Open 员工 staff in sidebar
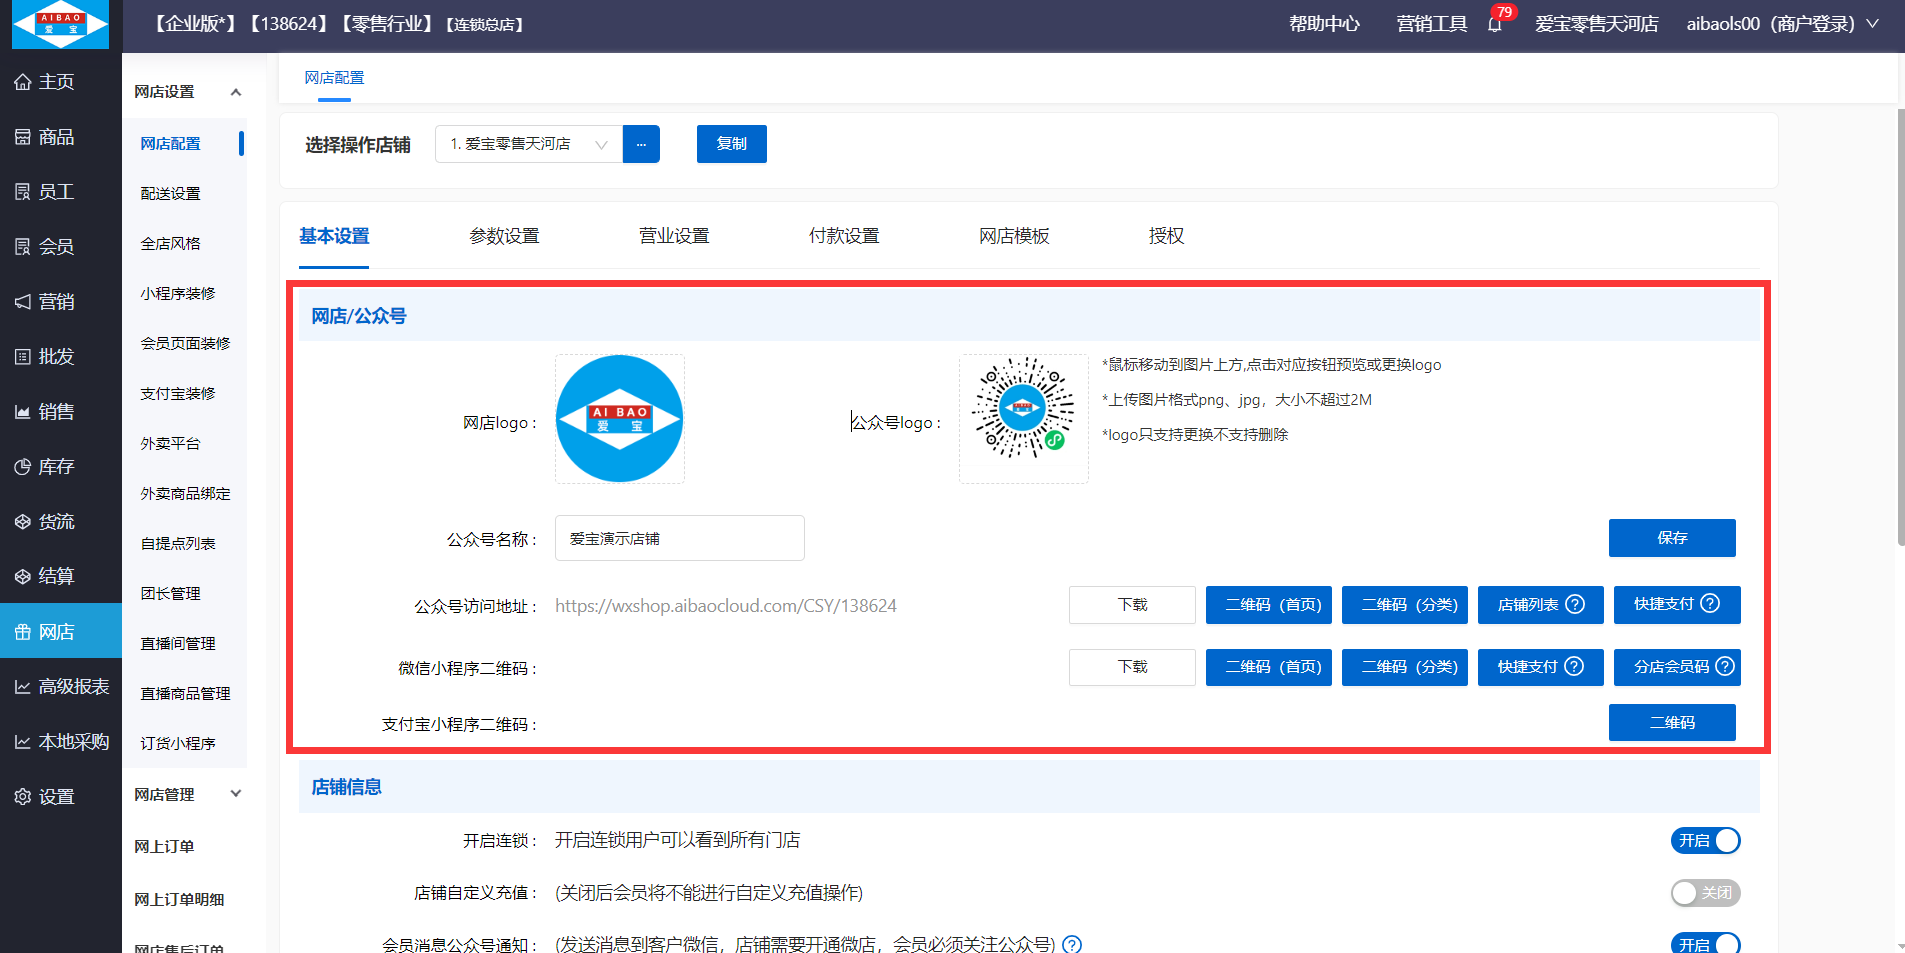Screen dimensions: 1905x953 (x=45, y=192)
